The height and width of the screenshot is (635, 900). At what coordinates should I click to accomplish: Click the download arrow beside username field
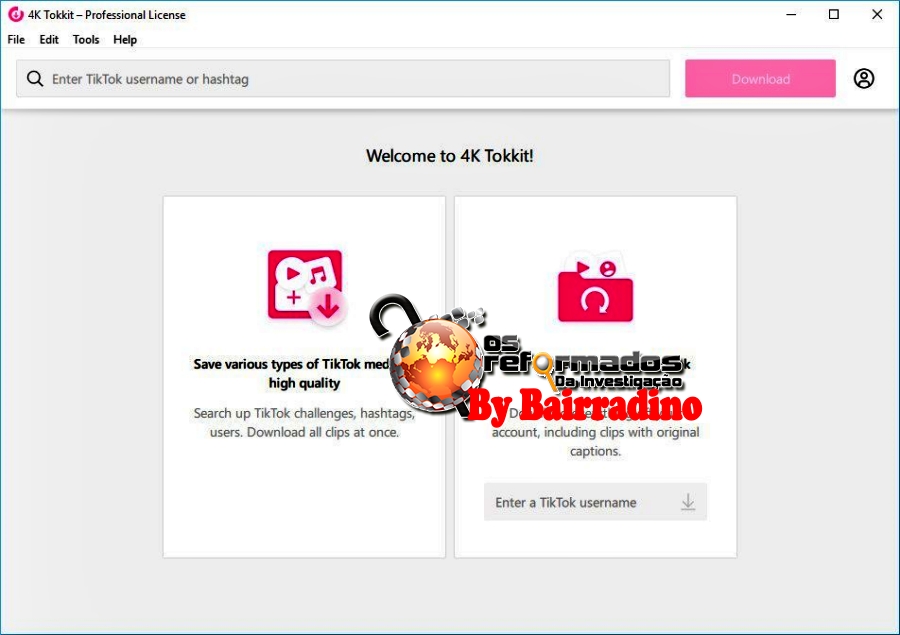coord(688,502)
